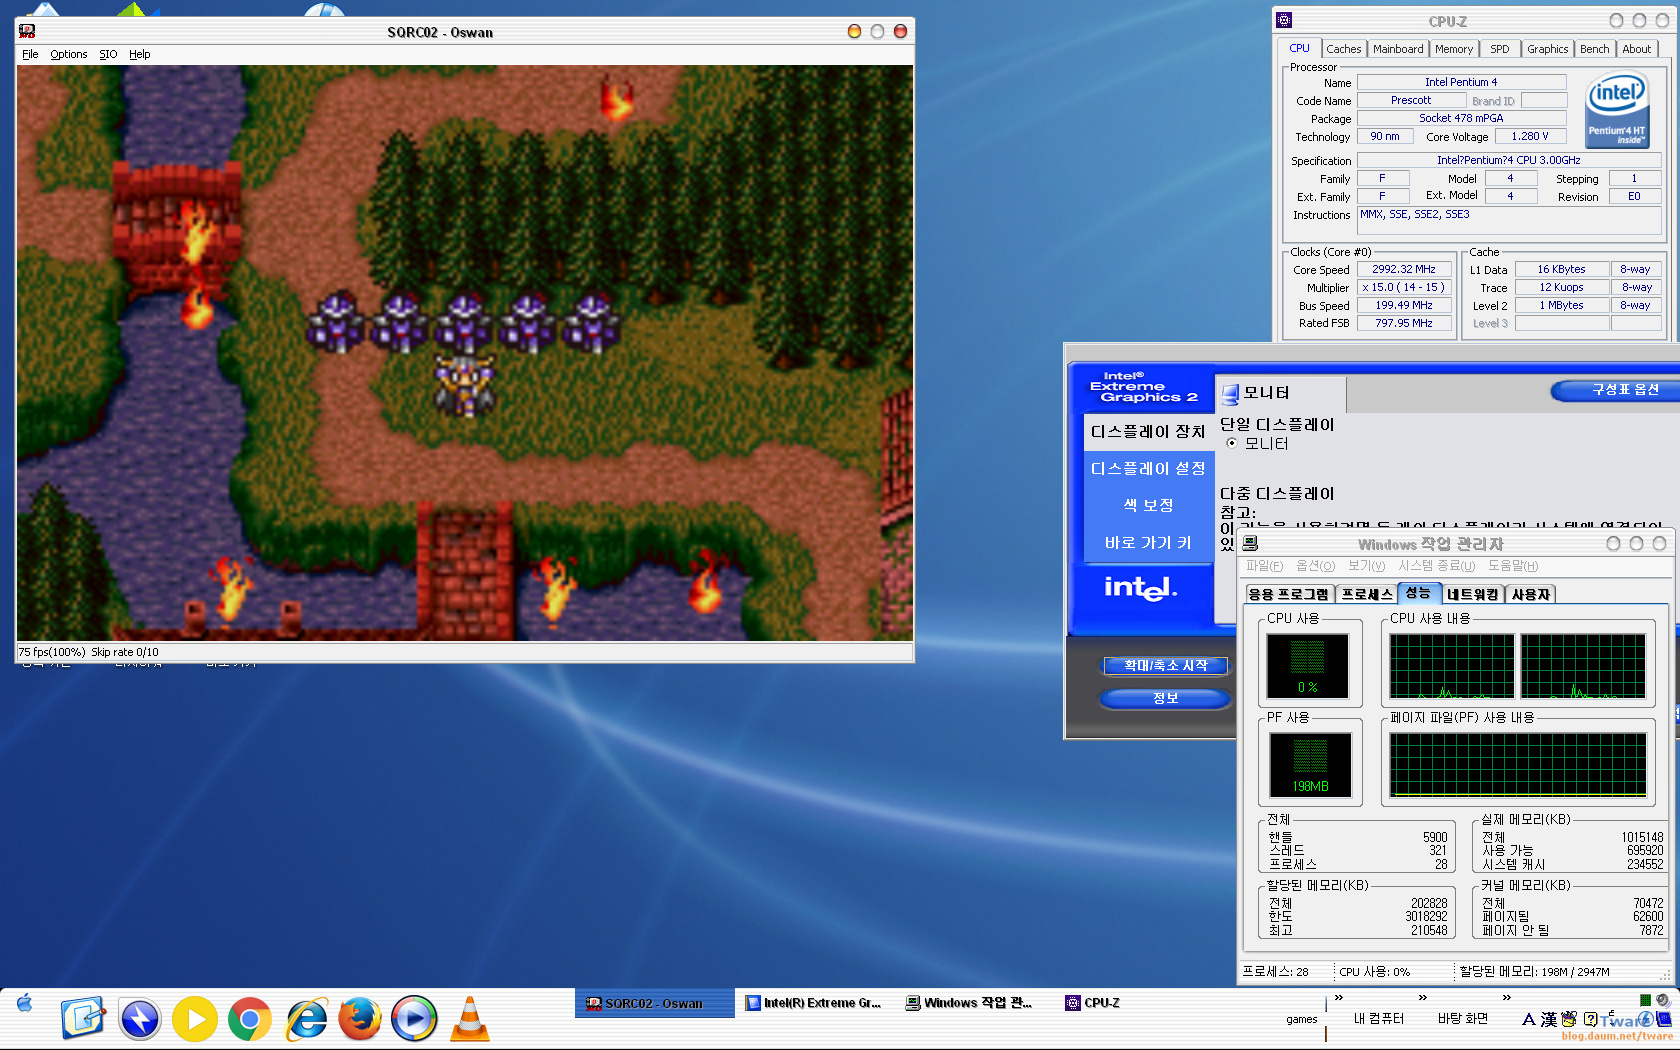This screenshot has height=1050, width=1680.
Task: Open the 시스템 종료(U) menu in Task Manager
Action: 1437,566
